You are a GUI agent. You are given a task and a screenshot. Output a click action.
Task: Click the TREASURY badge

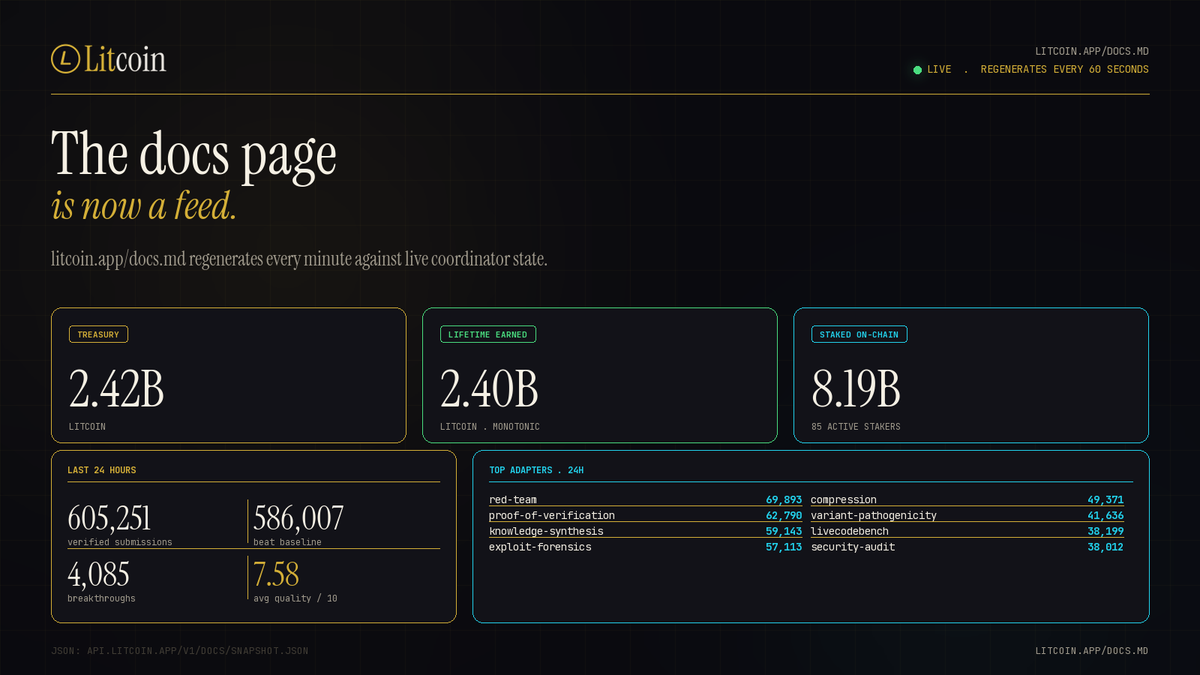coord(98,335)
